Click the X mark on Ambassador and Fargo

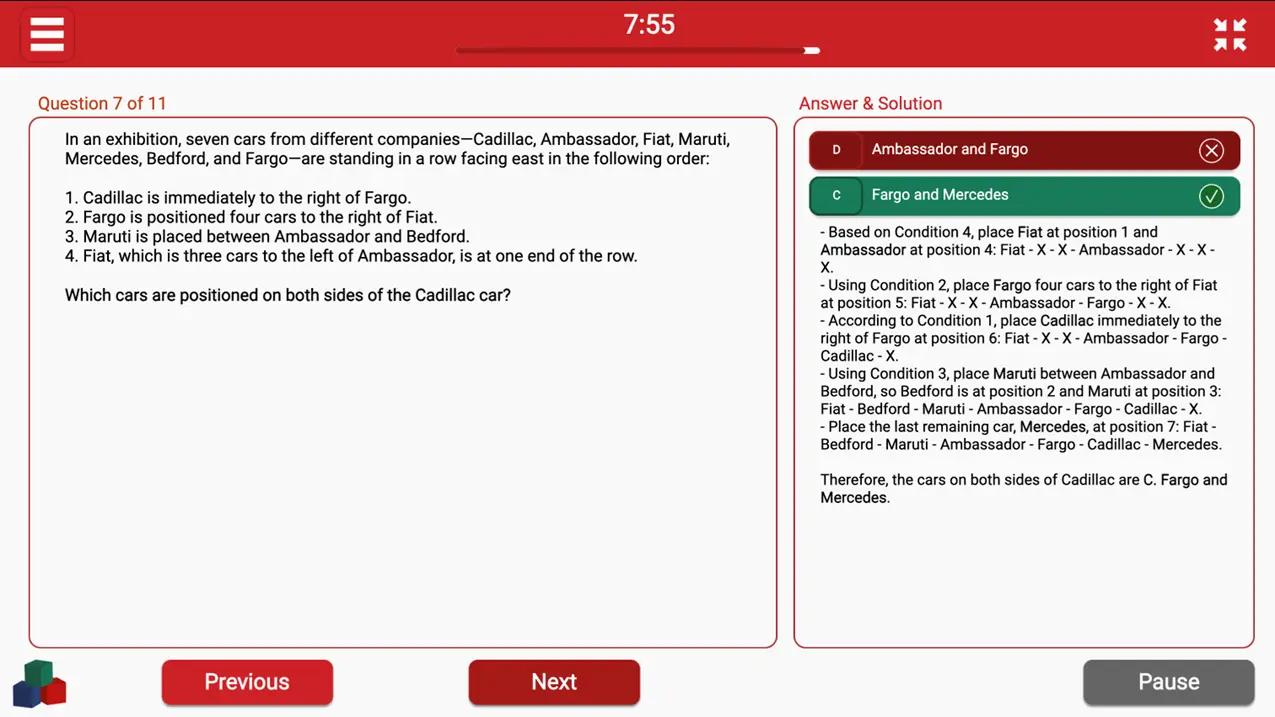tap(1211, 150)
